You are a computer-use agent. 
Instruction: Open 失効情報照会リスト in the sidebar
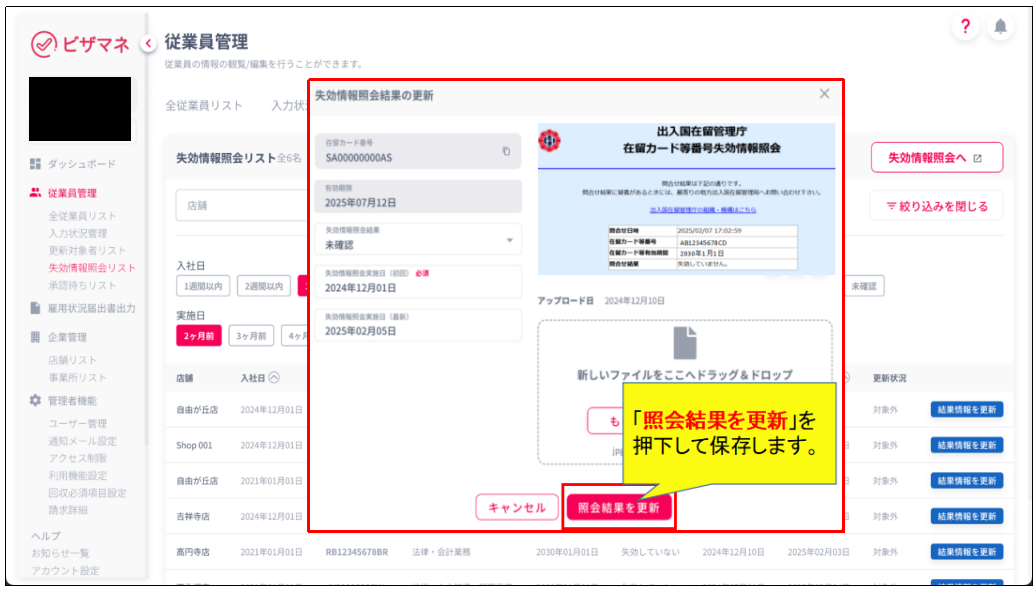[x=91, y=268]
